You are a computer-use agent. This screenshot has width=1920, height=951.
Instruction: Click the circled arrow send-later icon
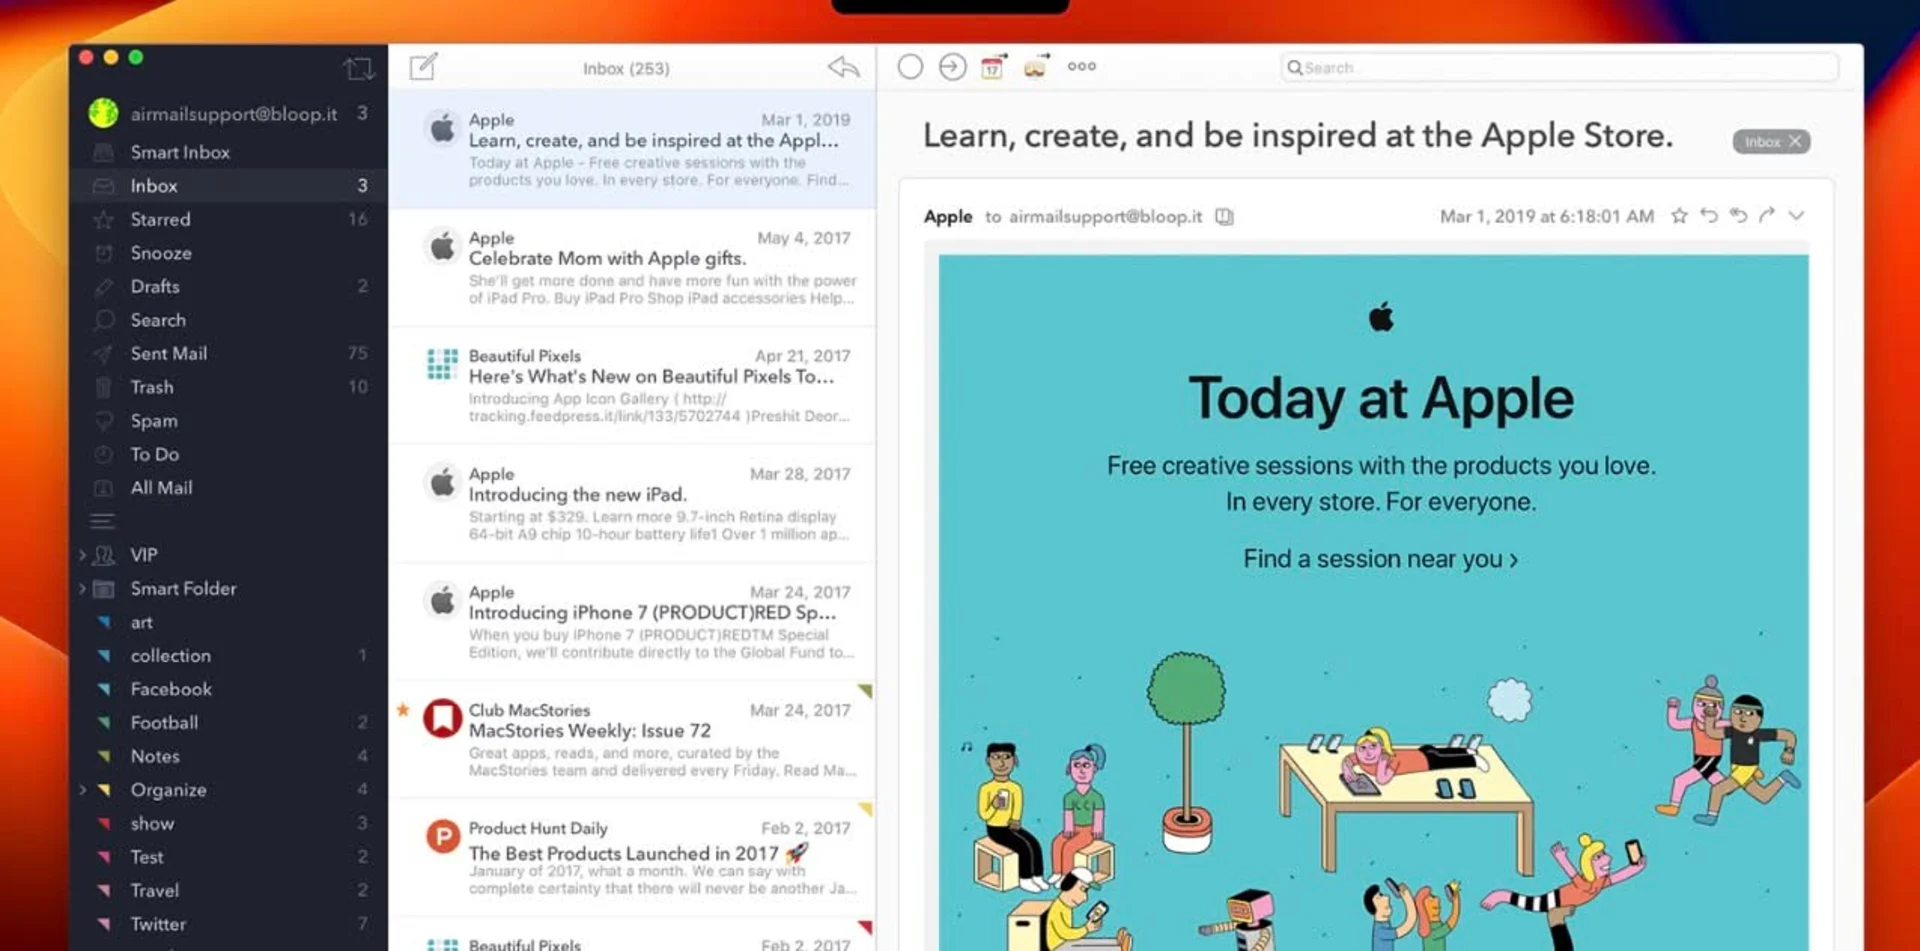pos(952,67)
